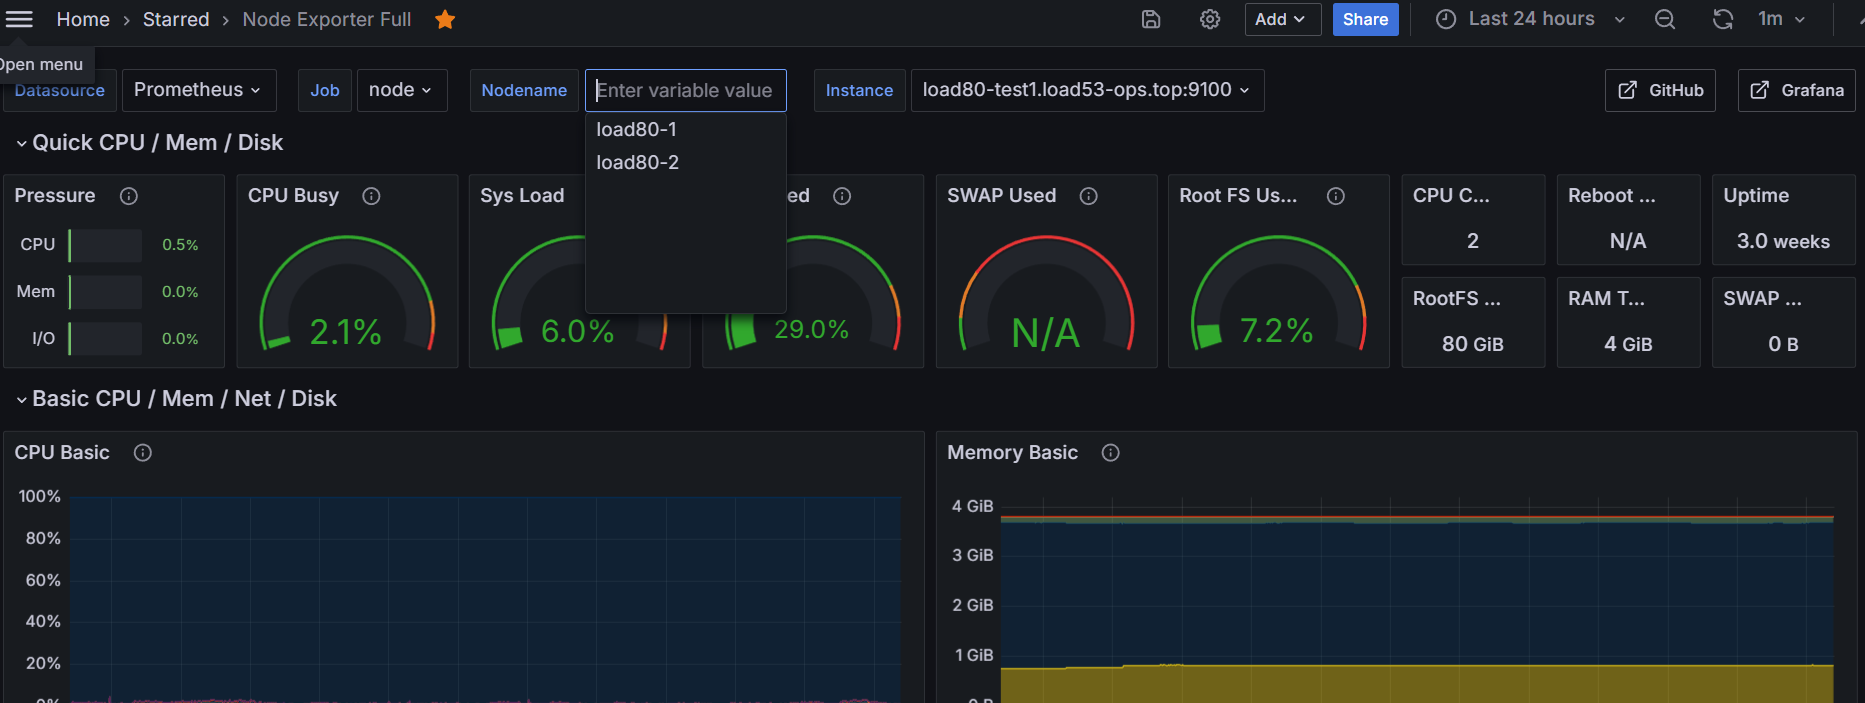Screen dimensions: 1865x703
Task: Show info icon for SWAP Used panel
Action: click(x=1089, y=196)
